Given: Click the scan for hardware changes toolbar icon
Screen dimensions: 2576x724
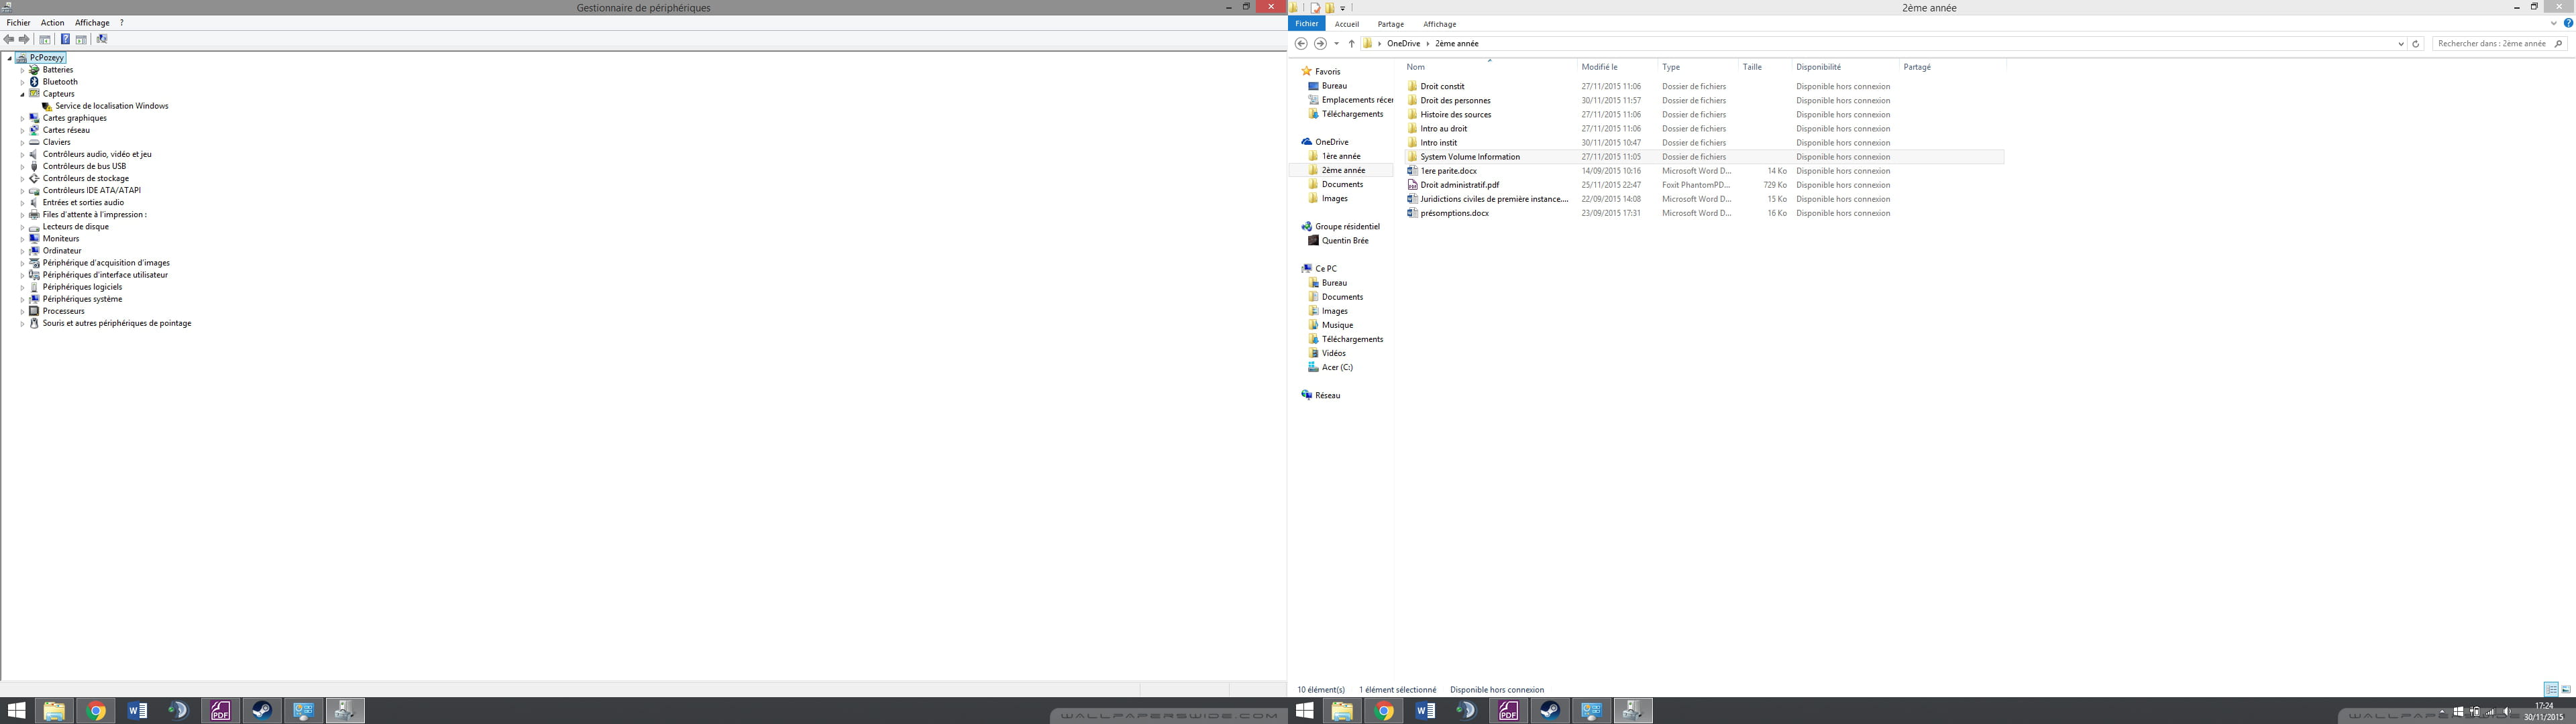Looking at the screenshot, I should coord(102,39).
